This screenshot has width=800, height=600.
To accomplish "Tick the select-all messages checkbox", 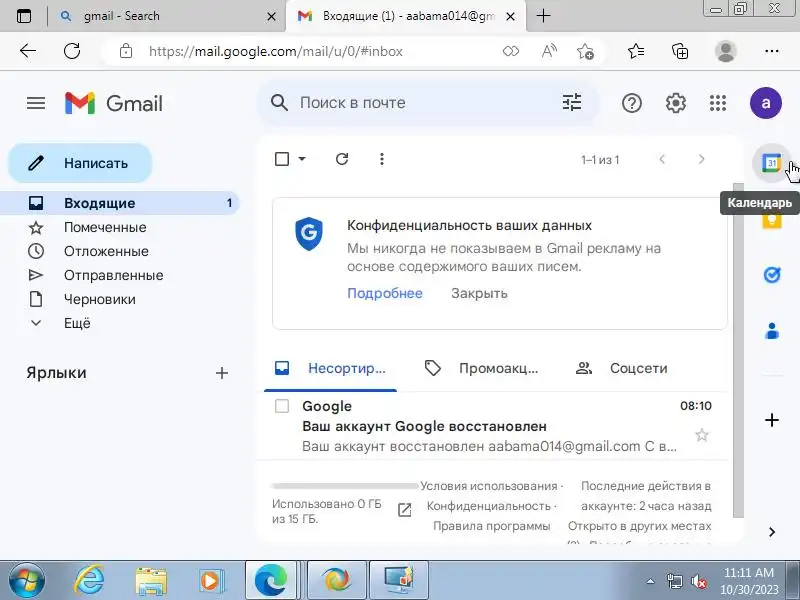I will [x=282, y=159].
